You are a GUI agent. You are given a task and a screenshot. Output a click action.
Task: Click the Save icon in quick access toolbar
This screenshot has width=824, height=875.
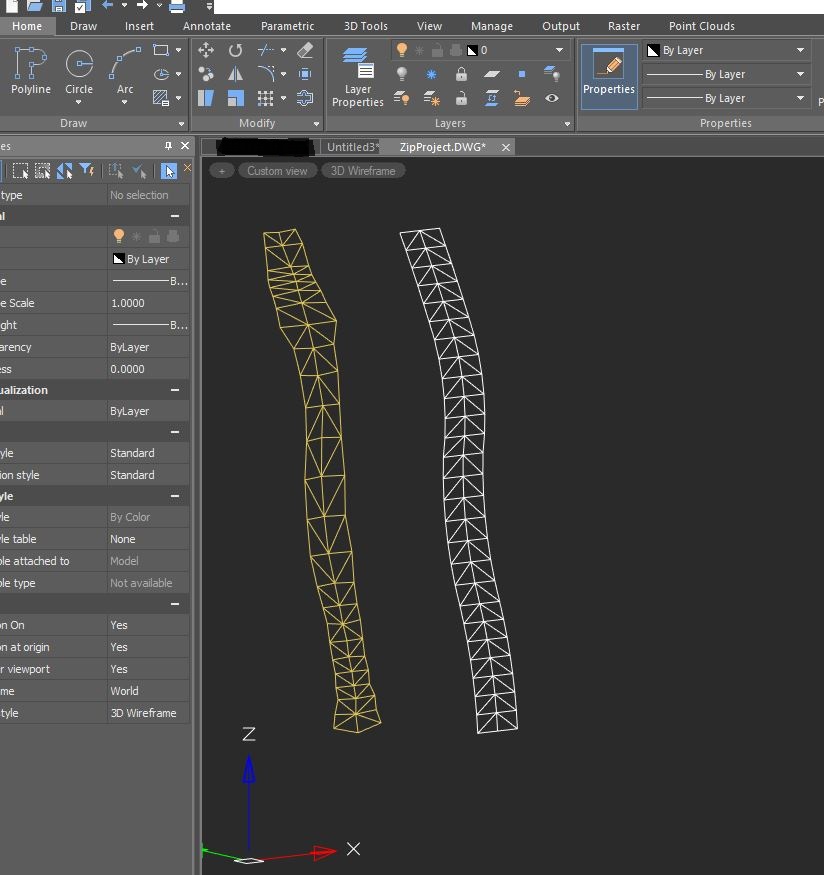pos(59,6)
